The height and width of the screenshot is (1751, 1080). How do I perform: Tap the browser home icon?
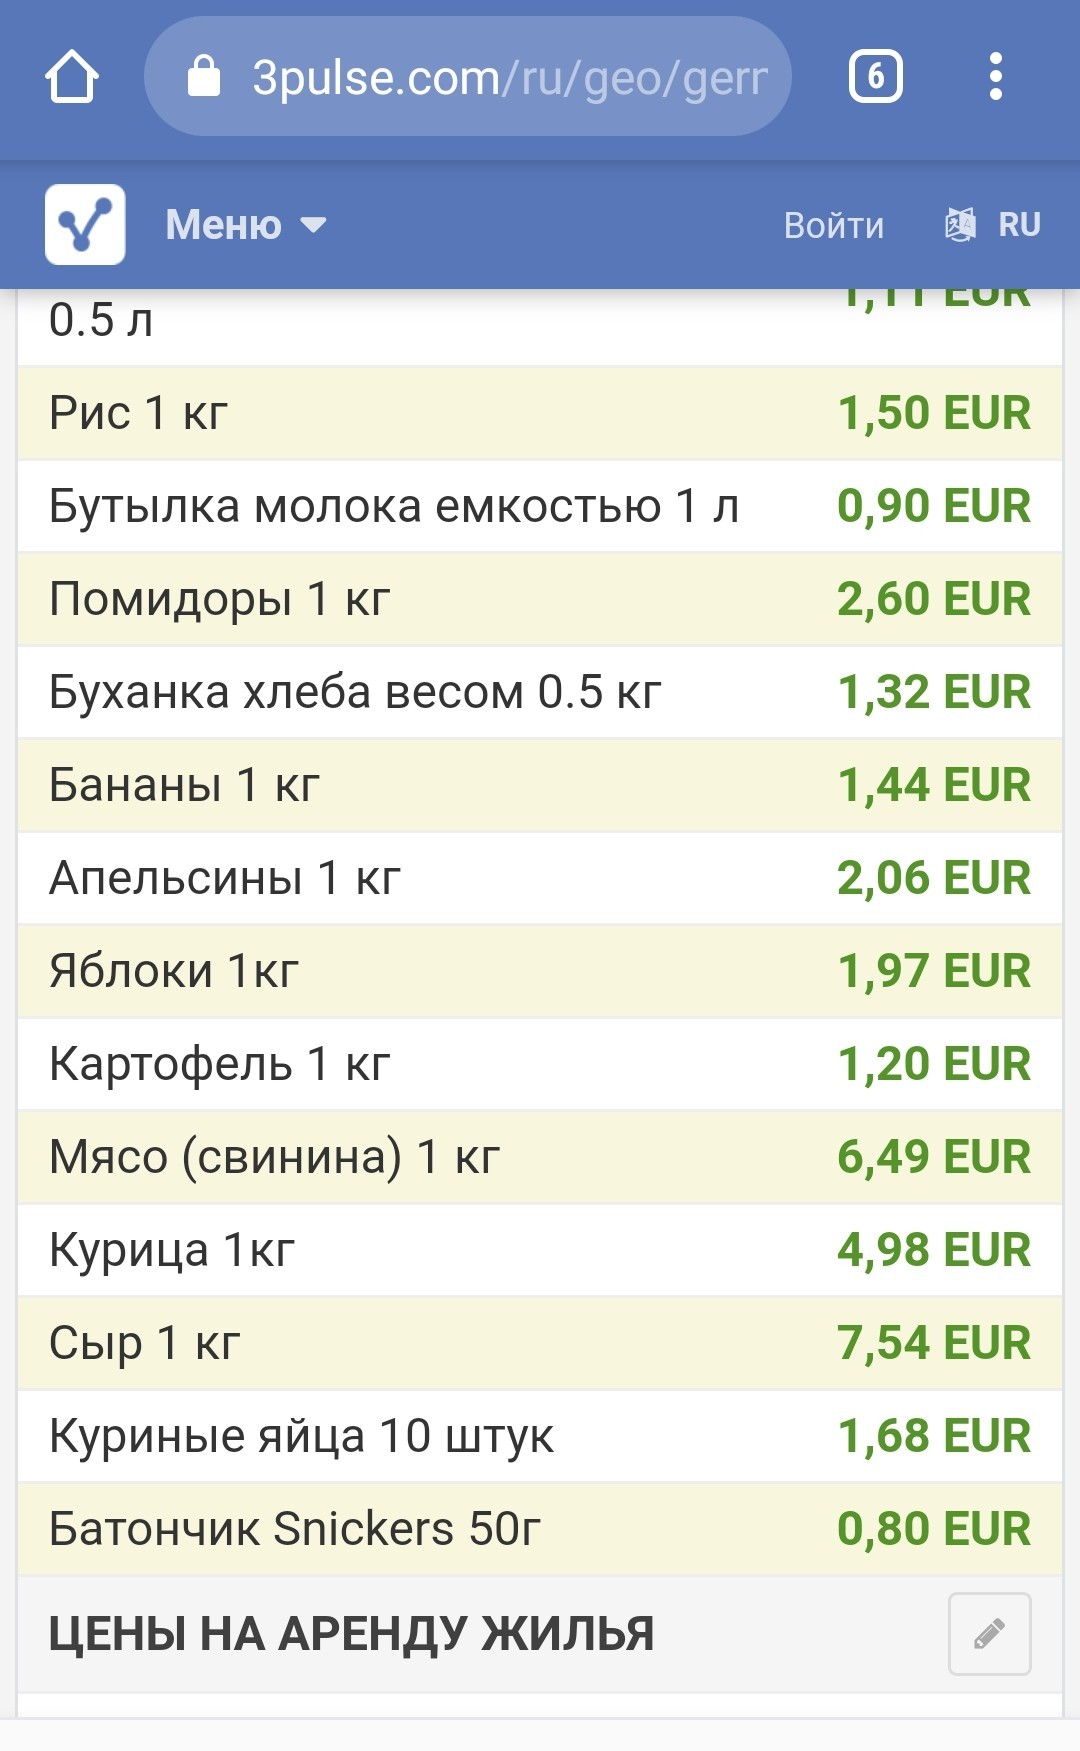point(72,77)
